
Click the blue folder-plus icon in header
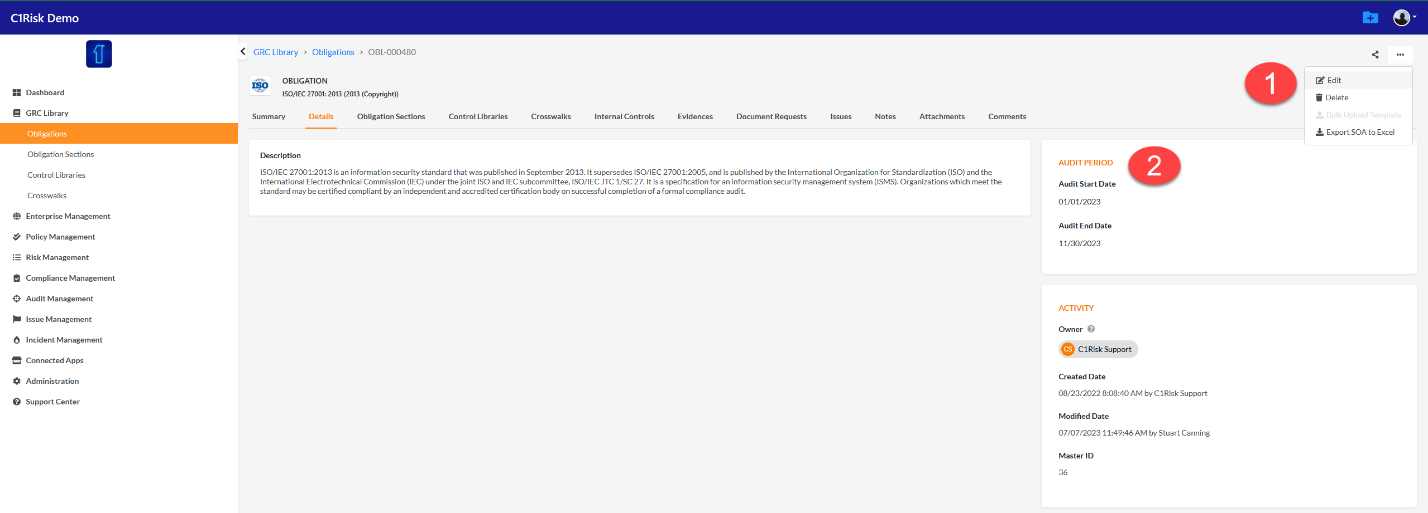tap(1370, 18)
